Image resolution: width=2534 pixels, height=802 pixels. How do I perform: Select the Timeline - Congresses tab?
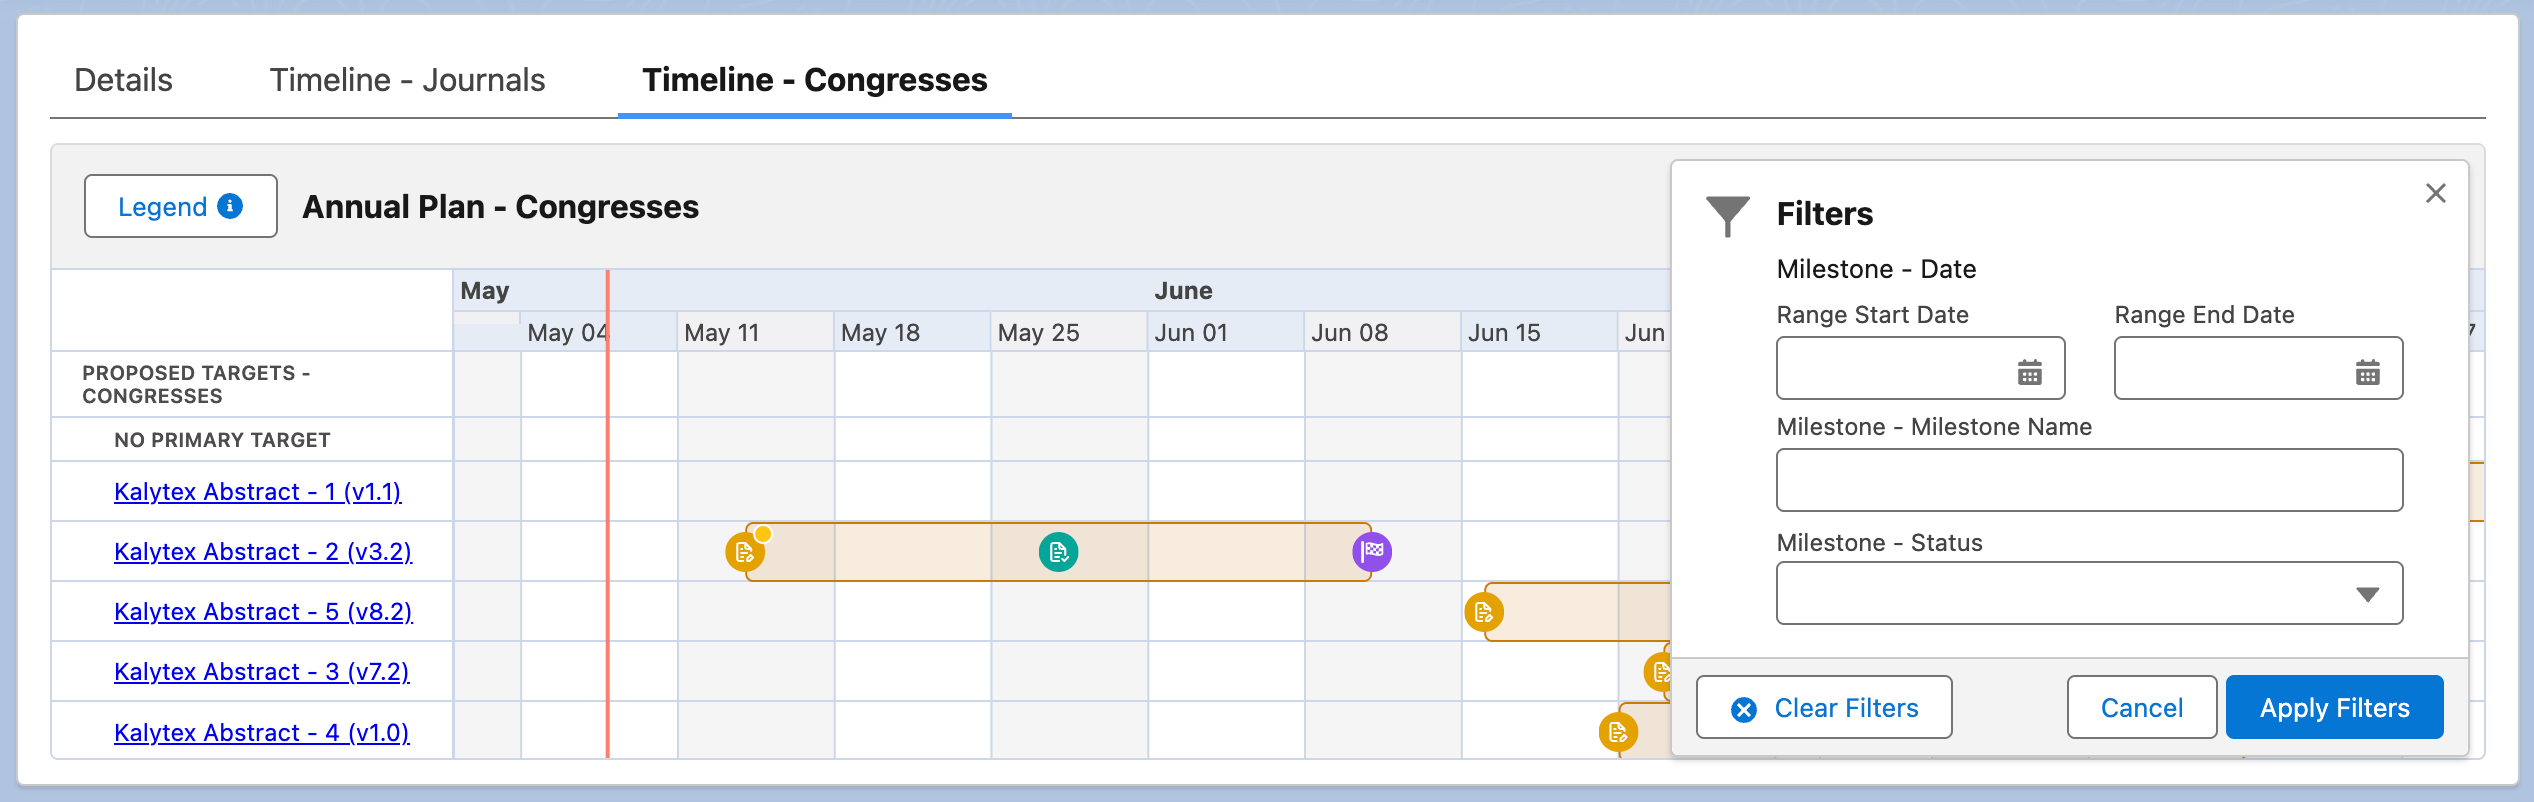tap(814, 80)
